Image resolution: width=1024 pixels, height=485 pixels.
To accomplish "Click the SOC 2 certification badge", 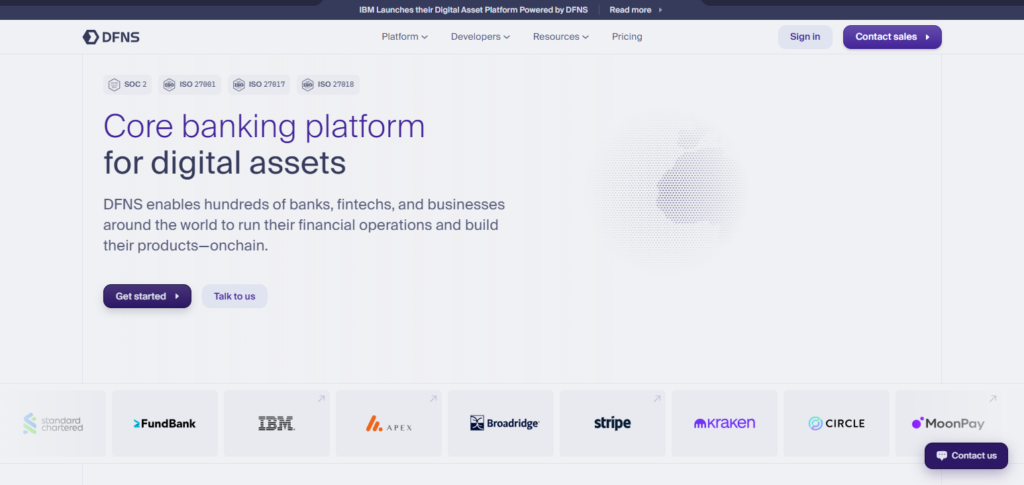I will (127, 85).
